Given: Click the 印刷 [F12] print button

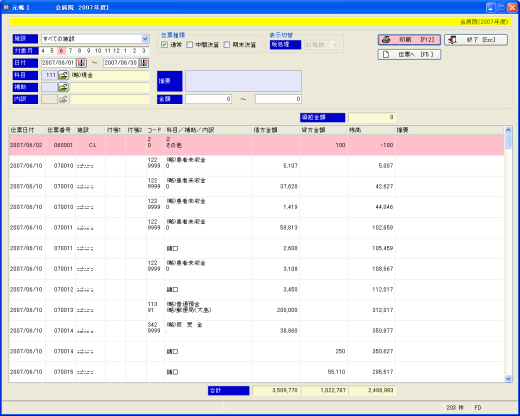Looking at the screenshot, I should click(x=409, y=40).
